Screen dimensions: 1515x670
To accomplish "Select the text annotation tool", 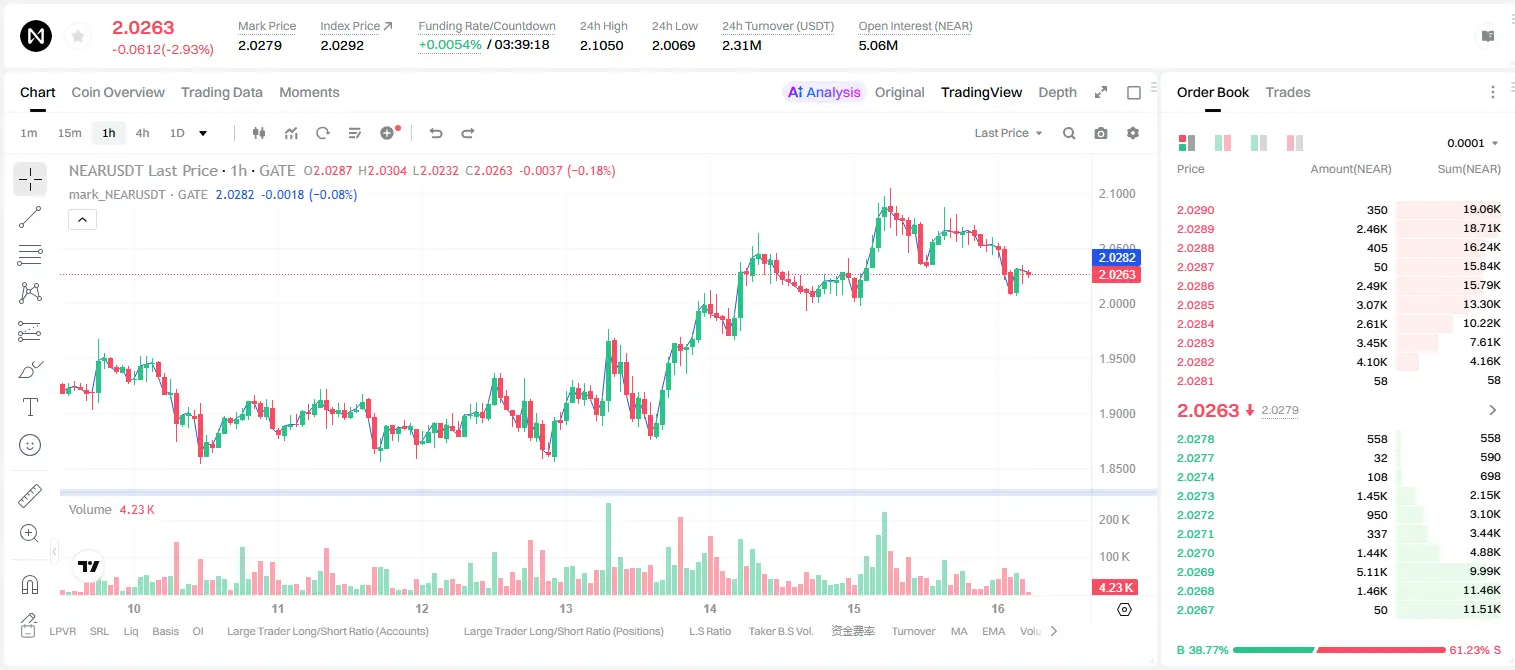I will click(30, 407).
